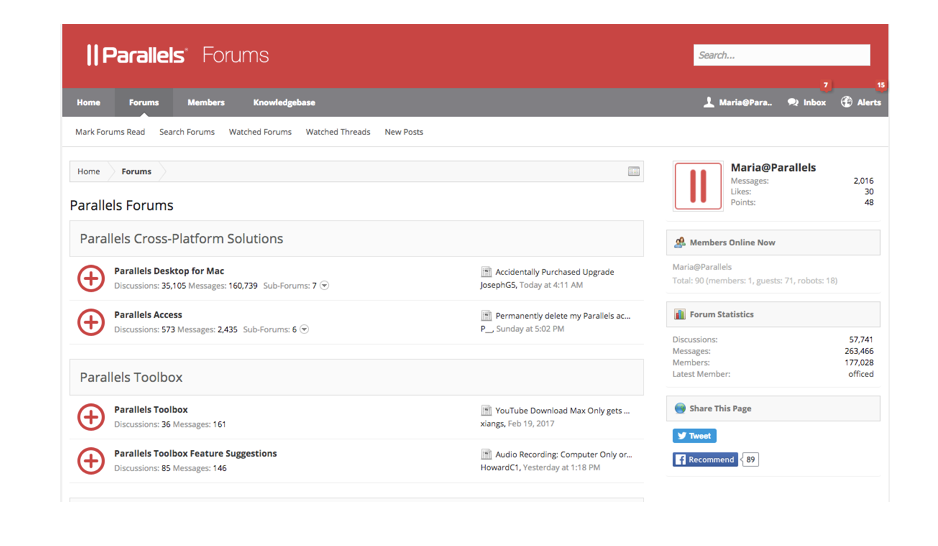
Task: Click the Alerts globe icon
Action: point(846,102)
